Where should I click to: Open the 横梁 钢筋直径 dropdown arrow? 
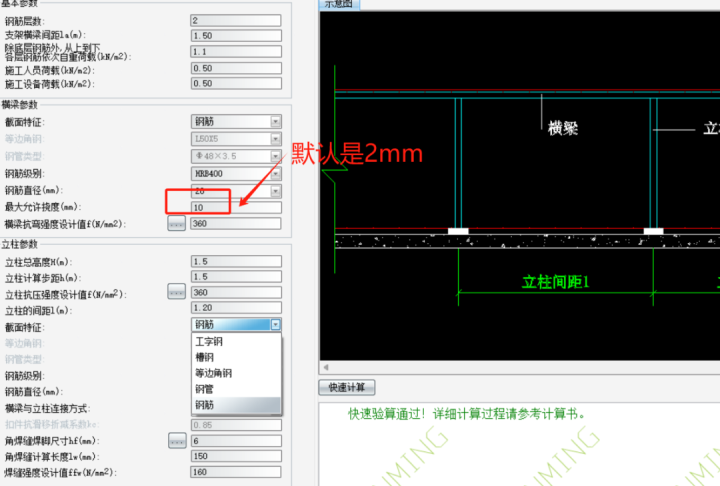(276, 191)
